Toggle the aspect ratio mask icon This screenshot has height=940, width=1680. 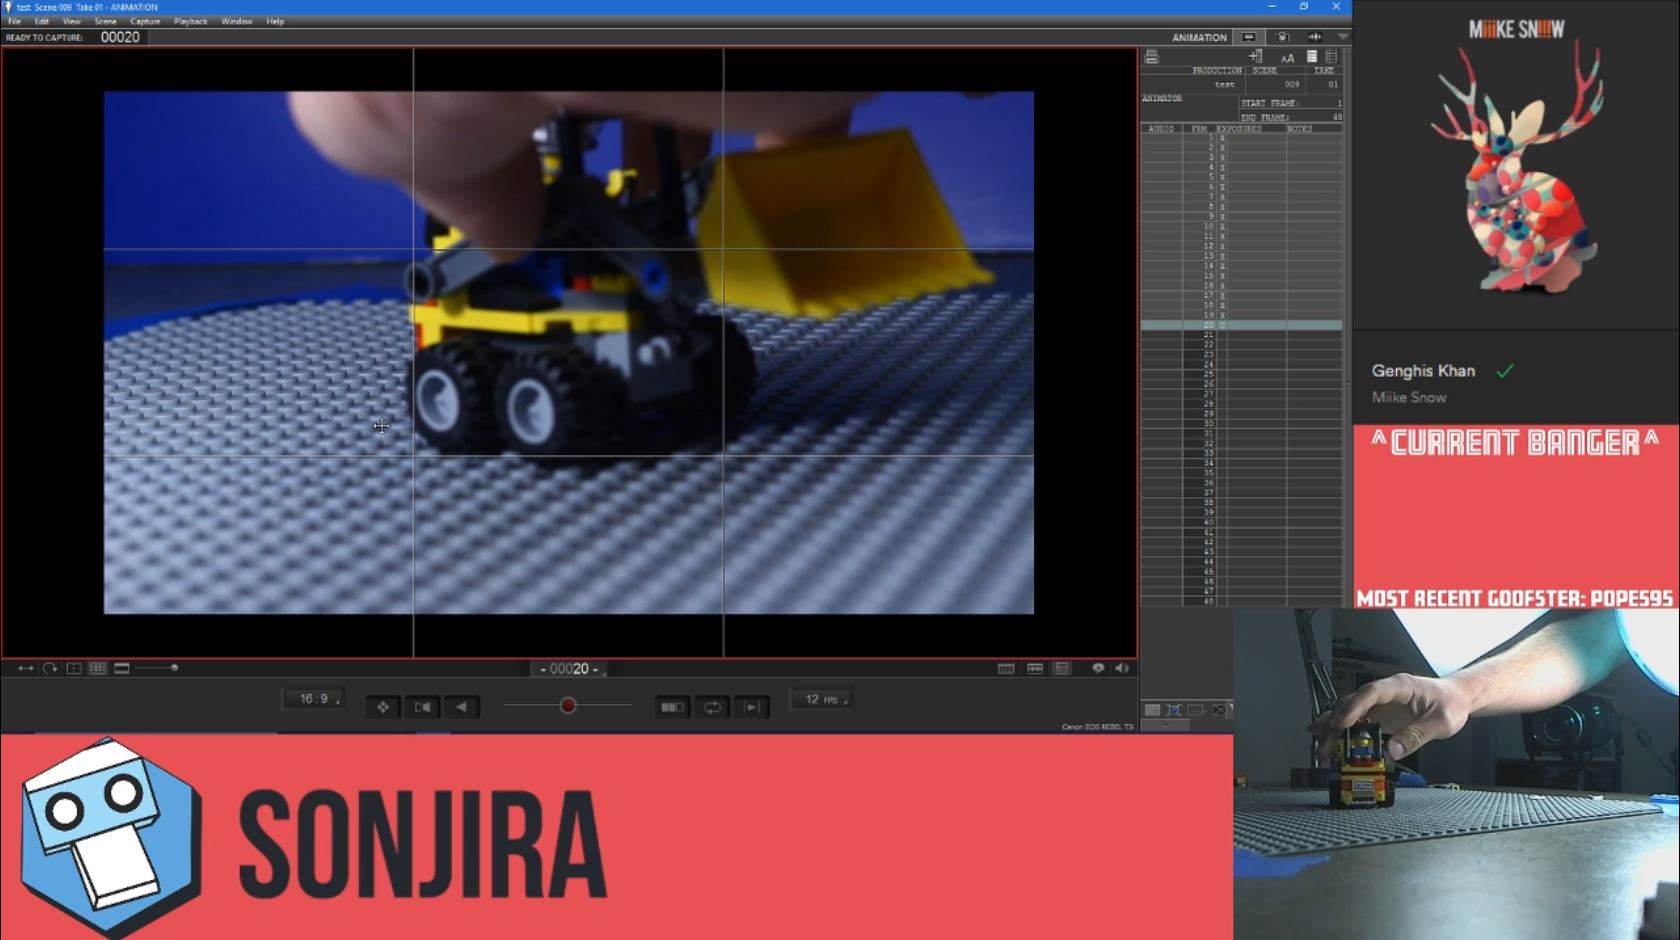(122, 668)
